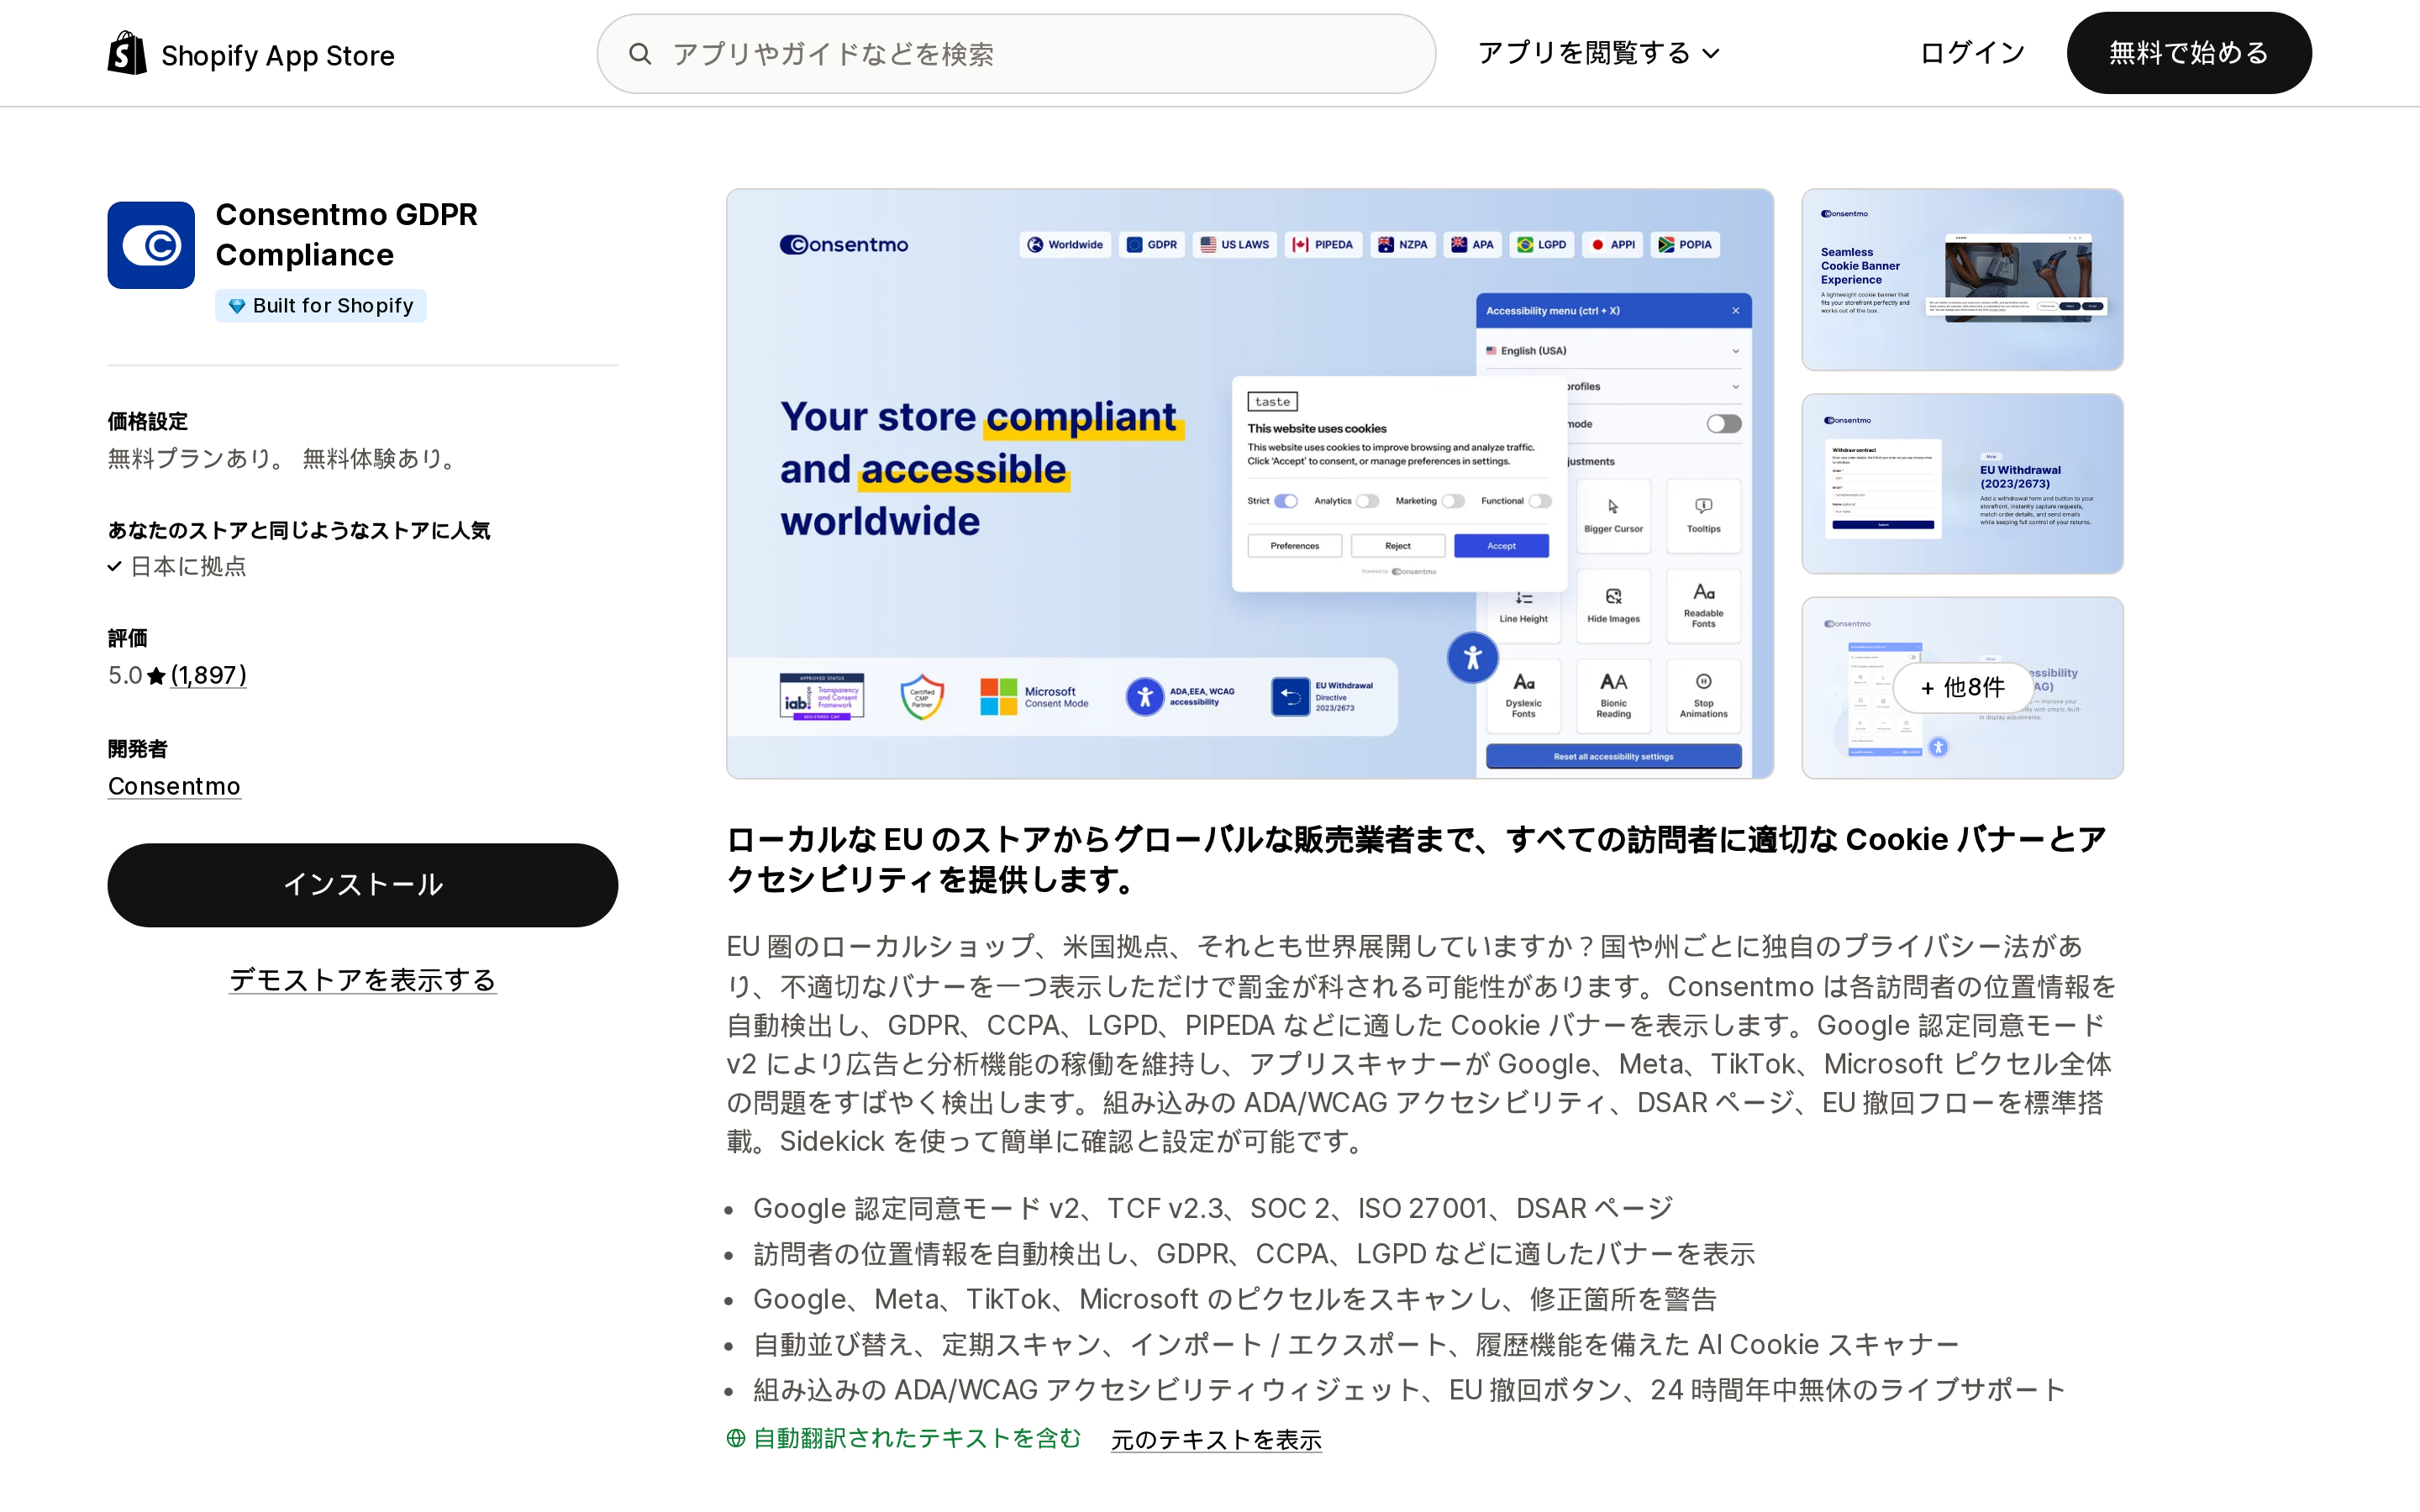Click the search magnifier icon
This screenshot has height=1512, width=2420.
point(640,54)
